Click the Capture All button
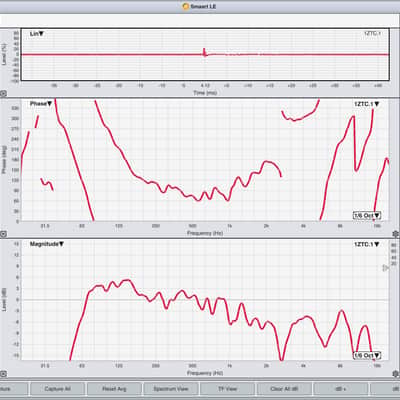The height and width of the screenshot is (400, 400). [x=57, y=389]
